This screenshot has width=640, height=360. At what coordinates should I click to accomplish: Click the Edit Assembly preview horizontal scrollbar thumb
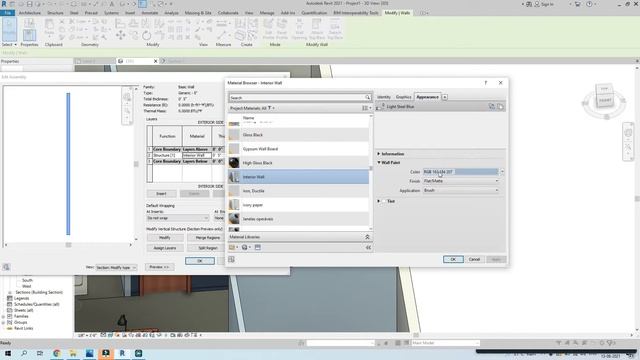coord(69,245)
